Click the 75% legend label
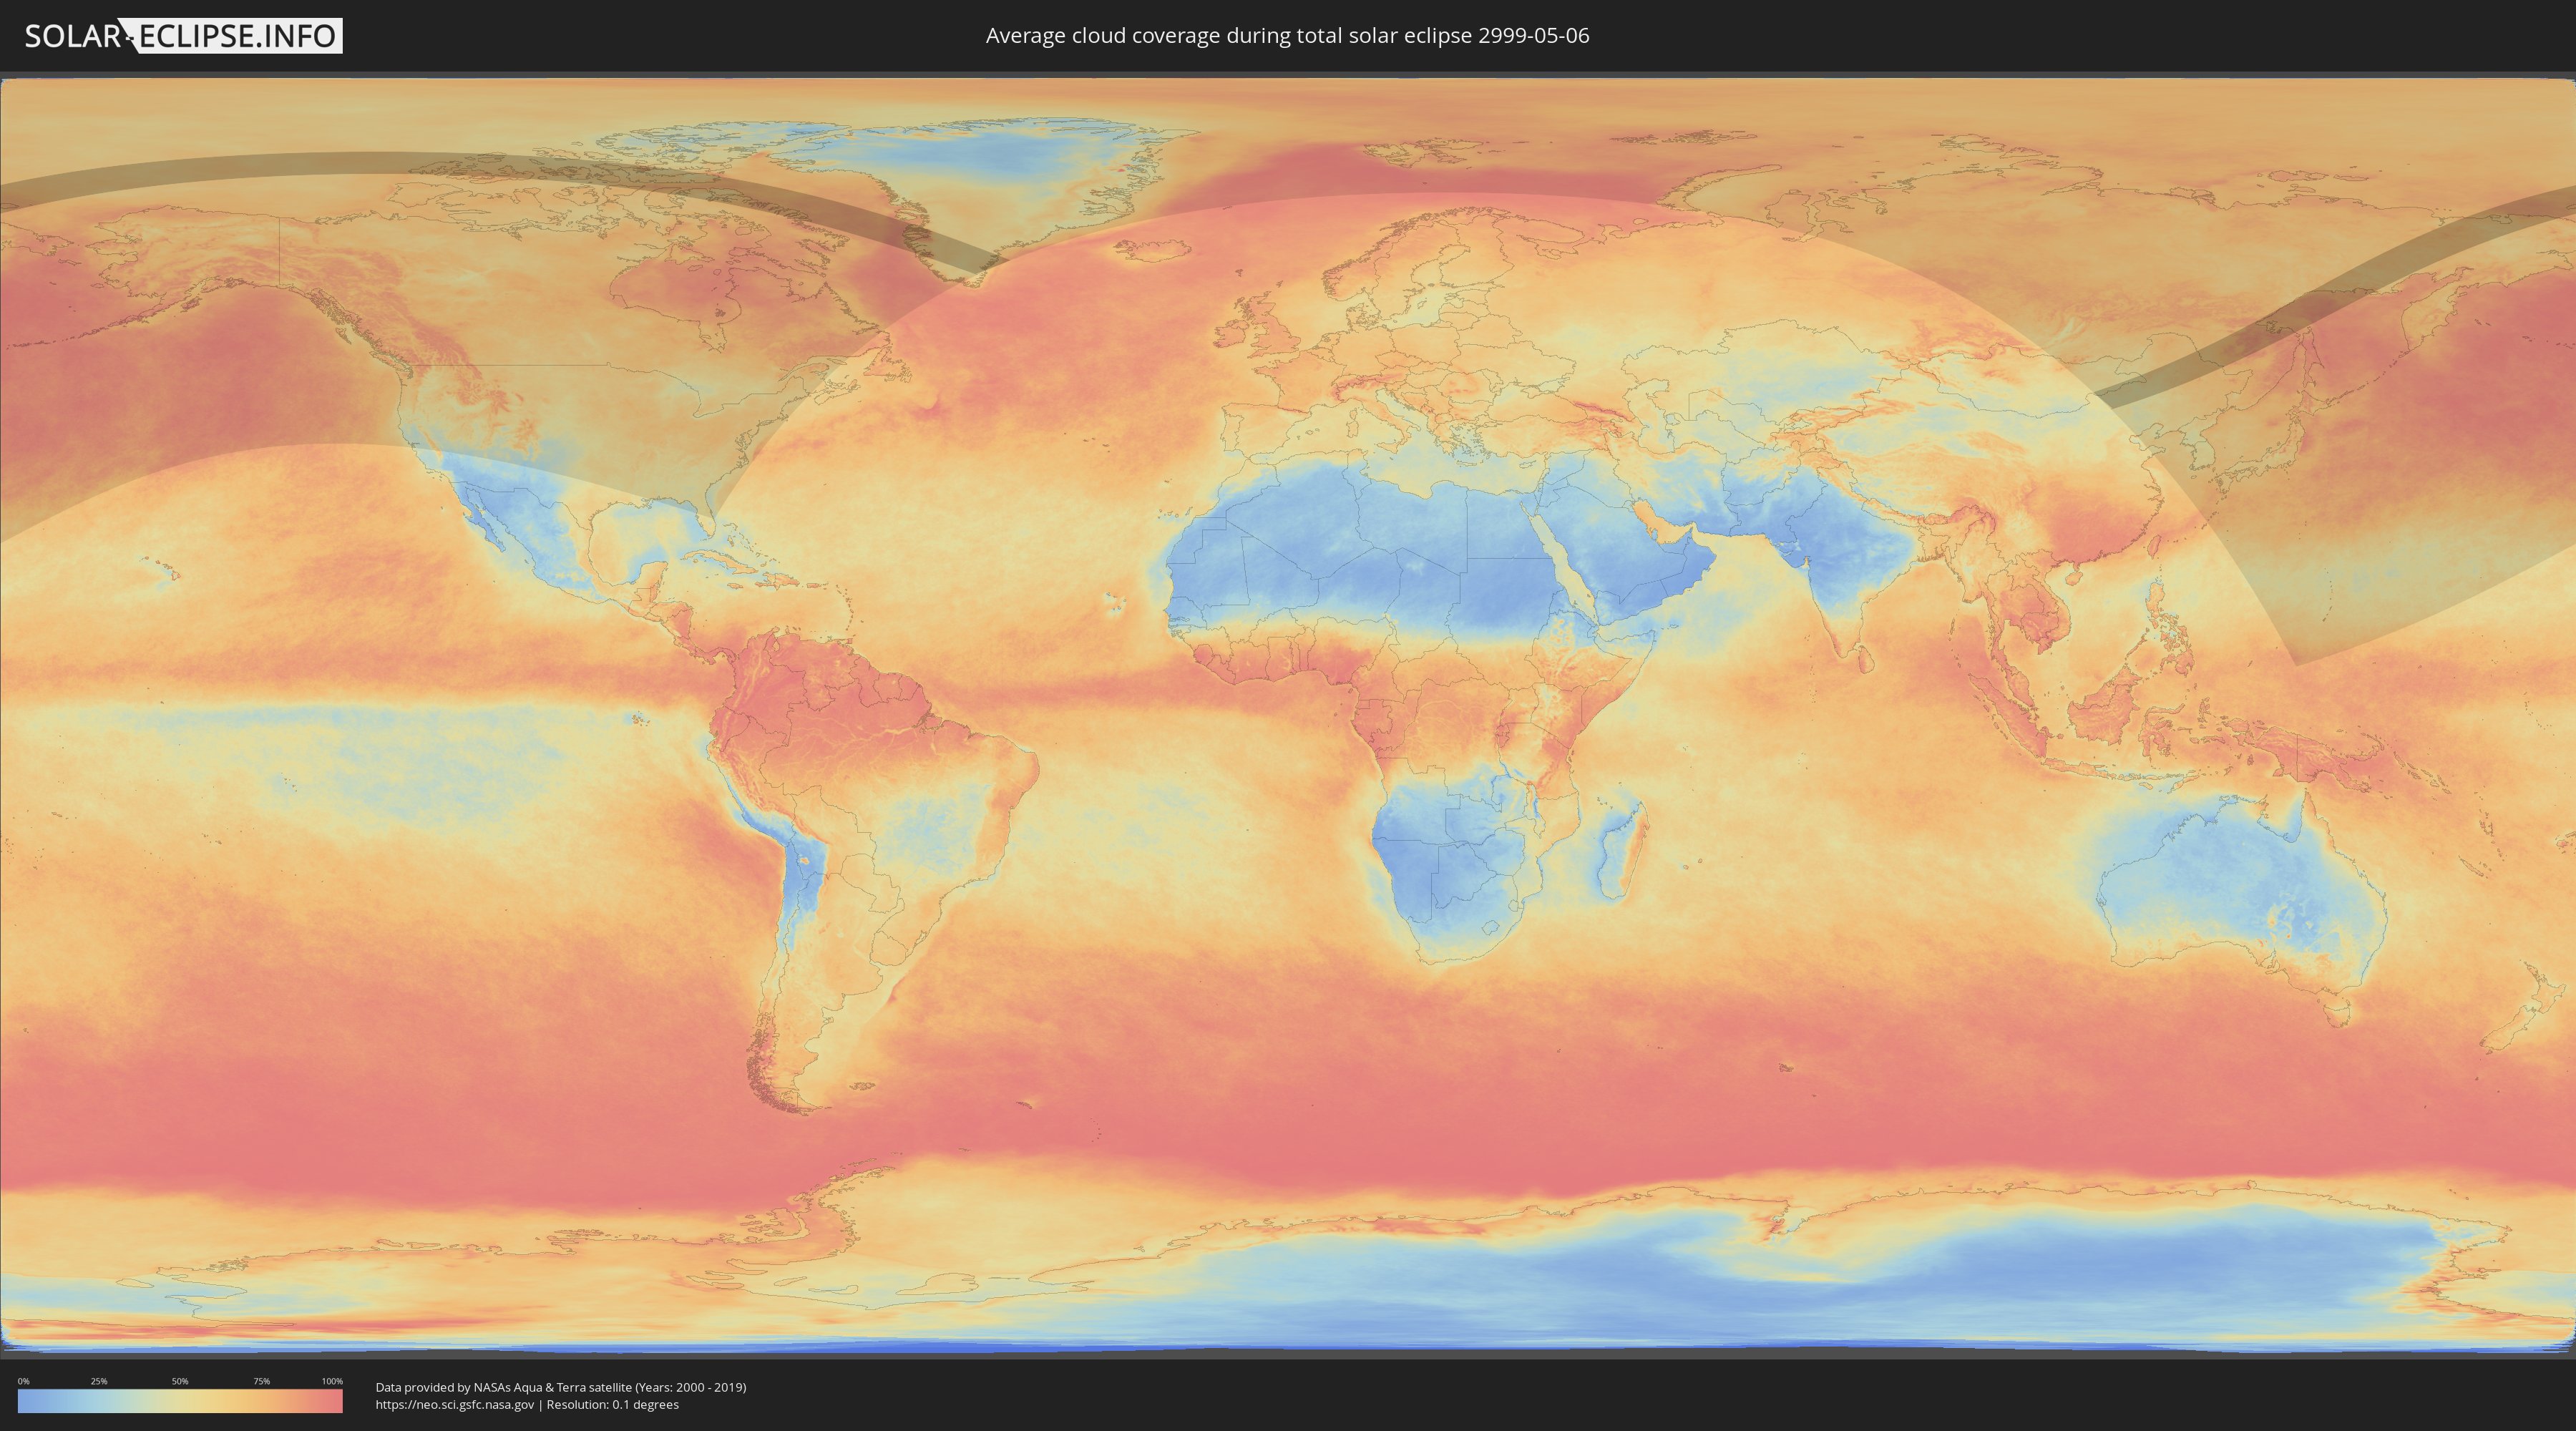 [x=261, y=1381]
